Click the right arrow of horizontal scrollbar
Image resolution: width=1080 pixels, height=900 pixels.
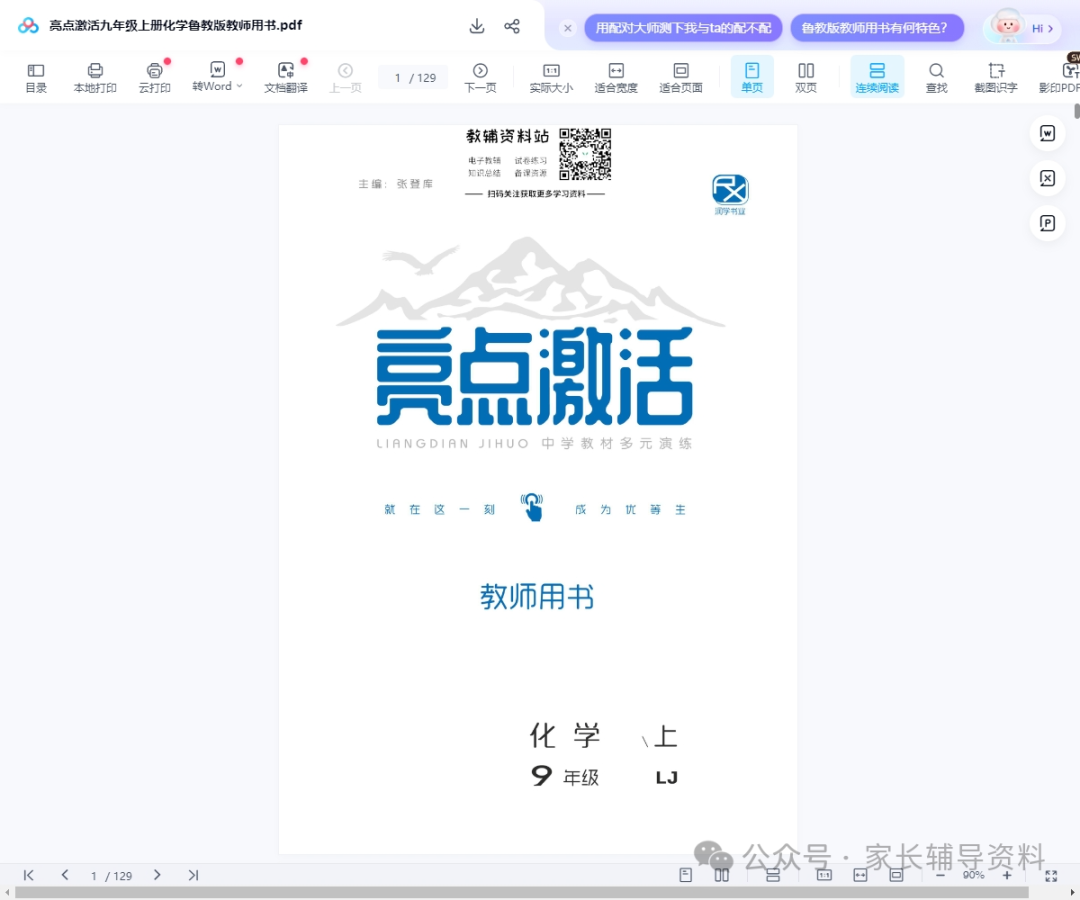pyautogui.click(x=1072, y=892)
